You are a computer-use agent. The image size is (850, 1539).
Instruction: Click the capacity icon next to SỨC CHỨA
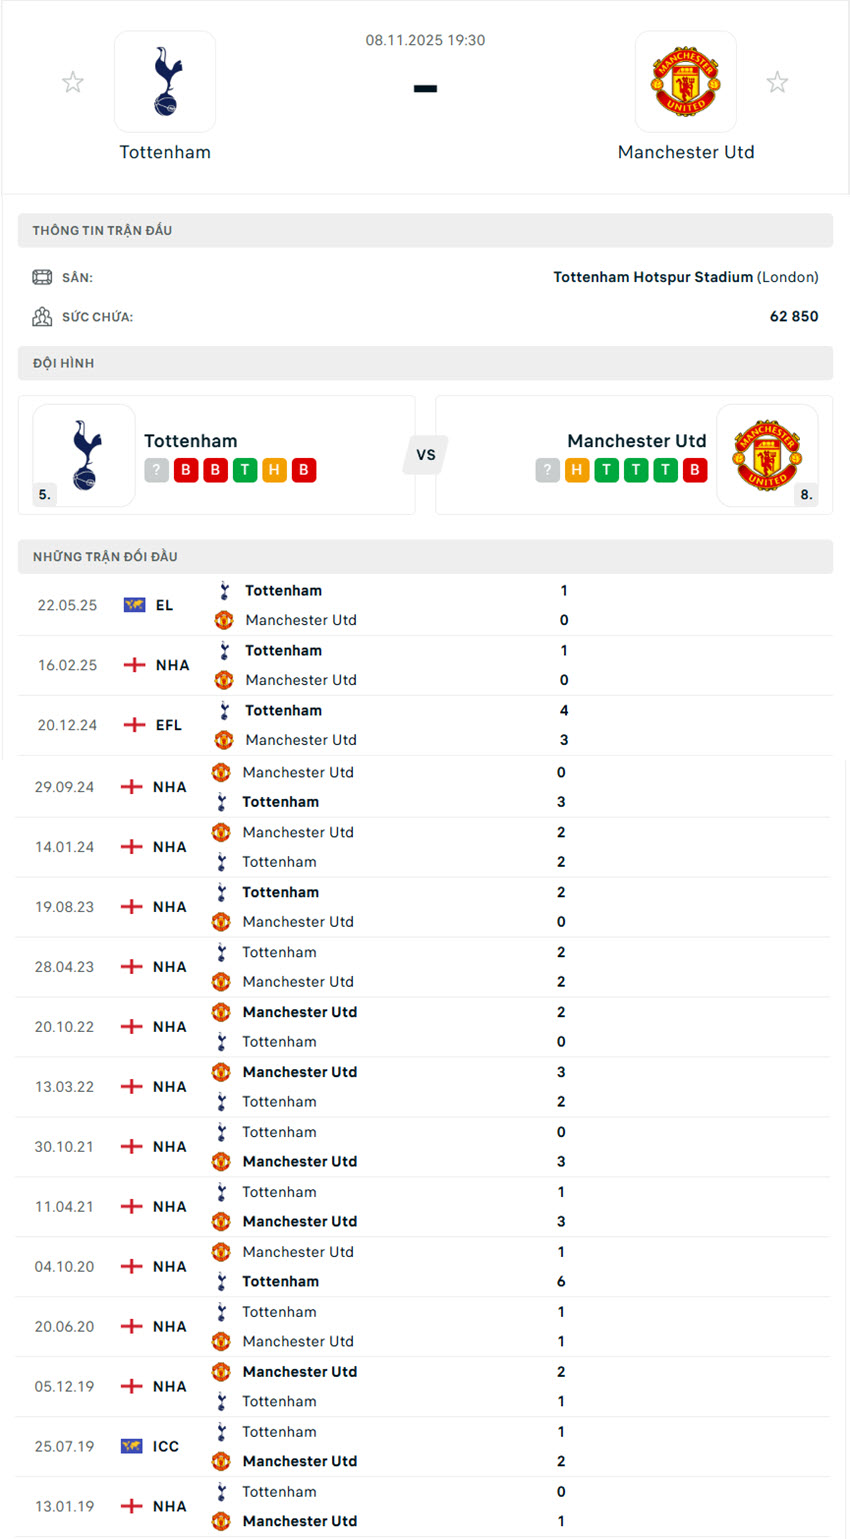(42, 316)
